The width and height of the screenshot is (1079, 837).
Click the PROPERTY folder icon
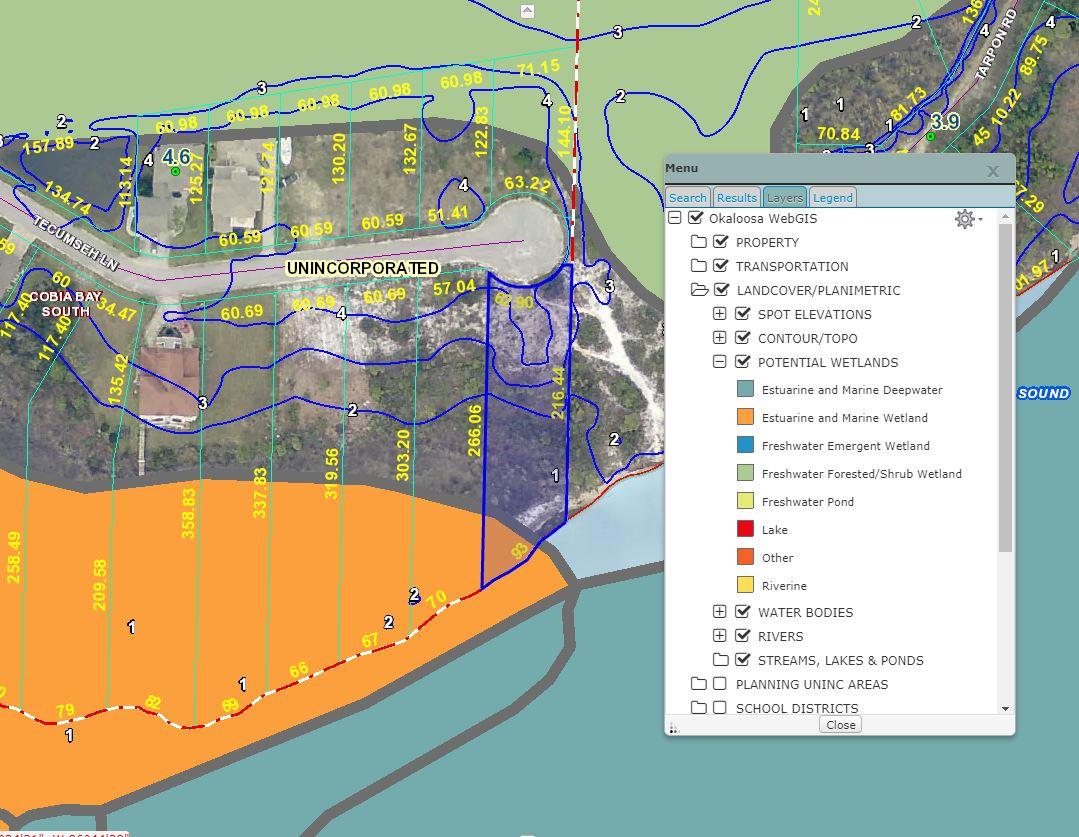tap(699, 242)
